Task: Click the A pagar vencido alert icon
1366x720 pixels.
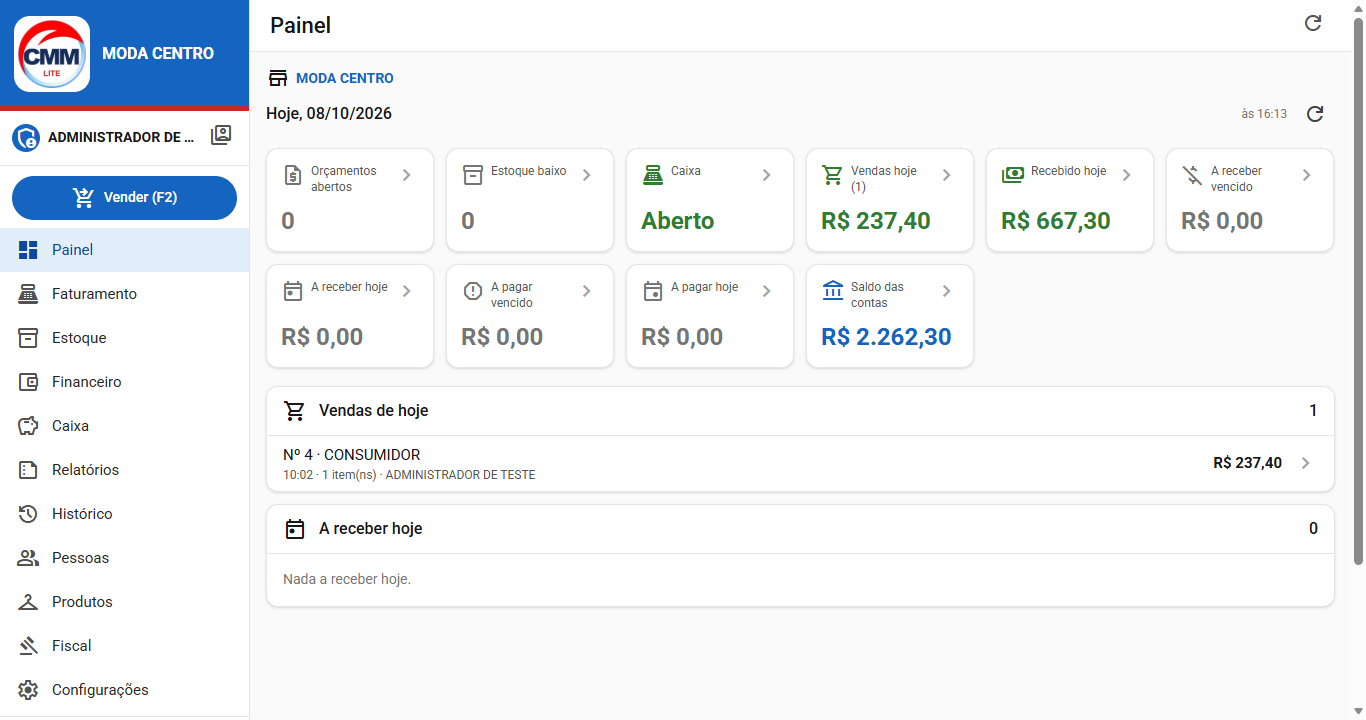Action: coord(473,291)
